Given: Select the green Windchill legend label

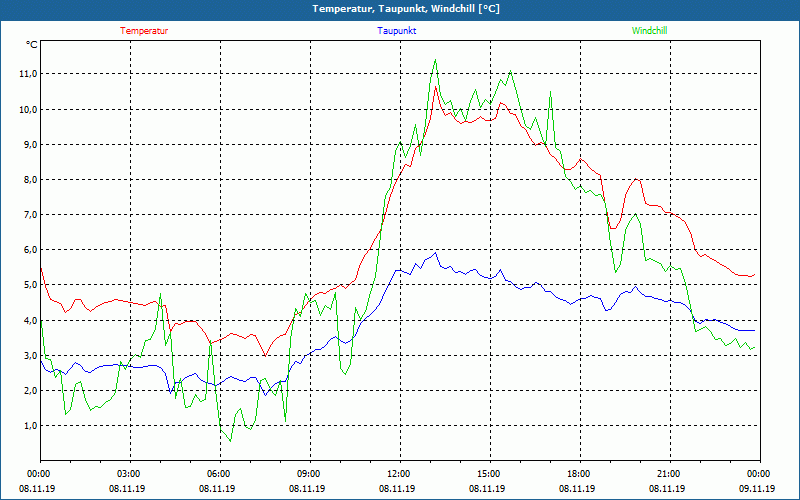Looking at the screenshot, I should [x=649, y=31].
